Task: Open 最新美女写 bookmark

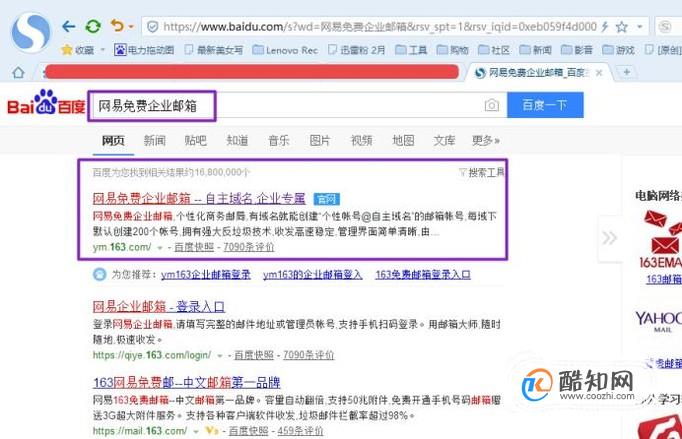Action: tap(214, 50)
